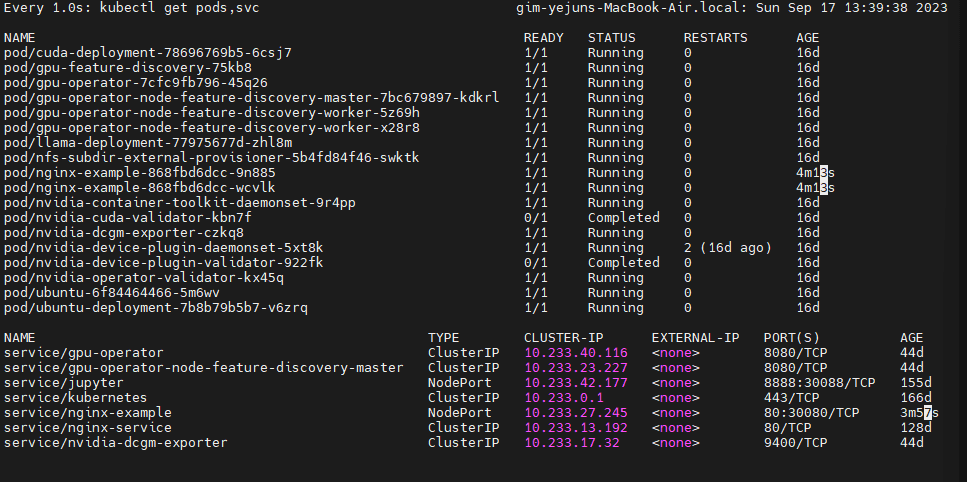Screen dimensions: 967x482
Task: Select the 80:30080/TCP port value
Action: coord(811,412)
